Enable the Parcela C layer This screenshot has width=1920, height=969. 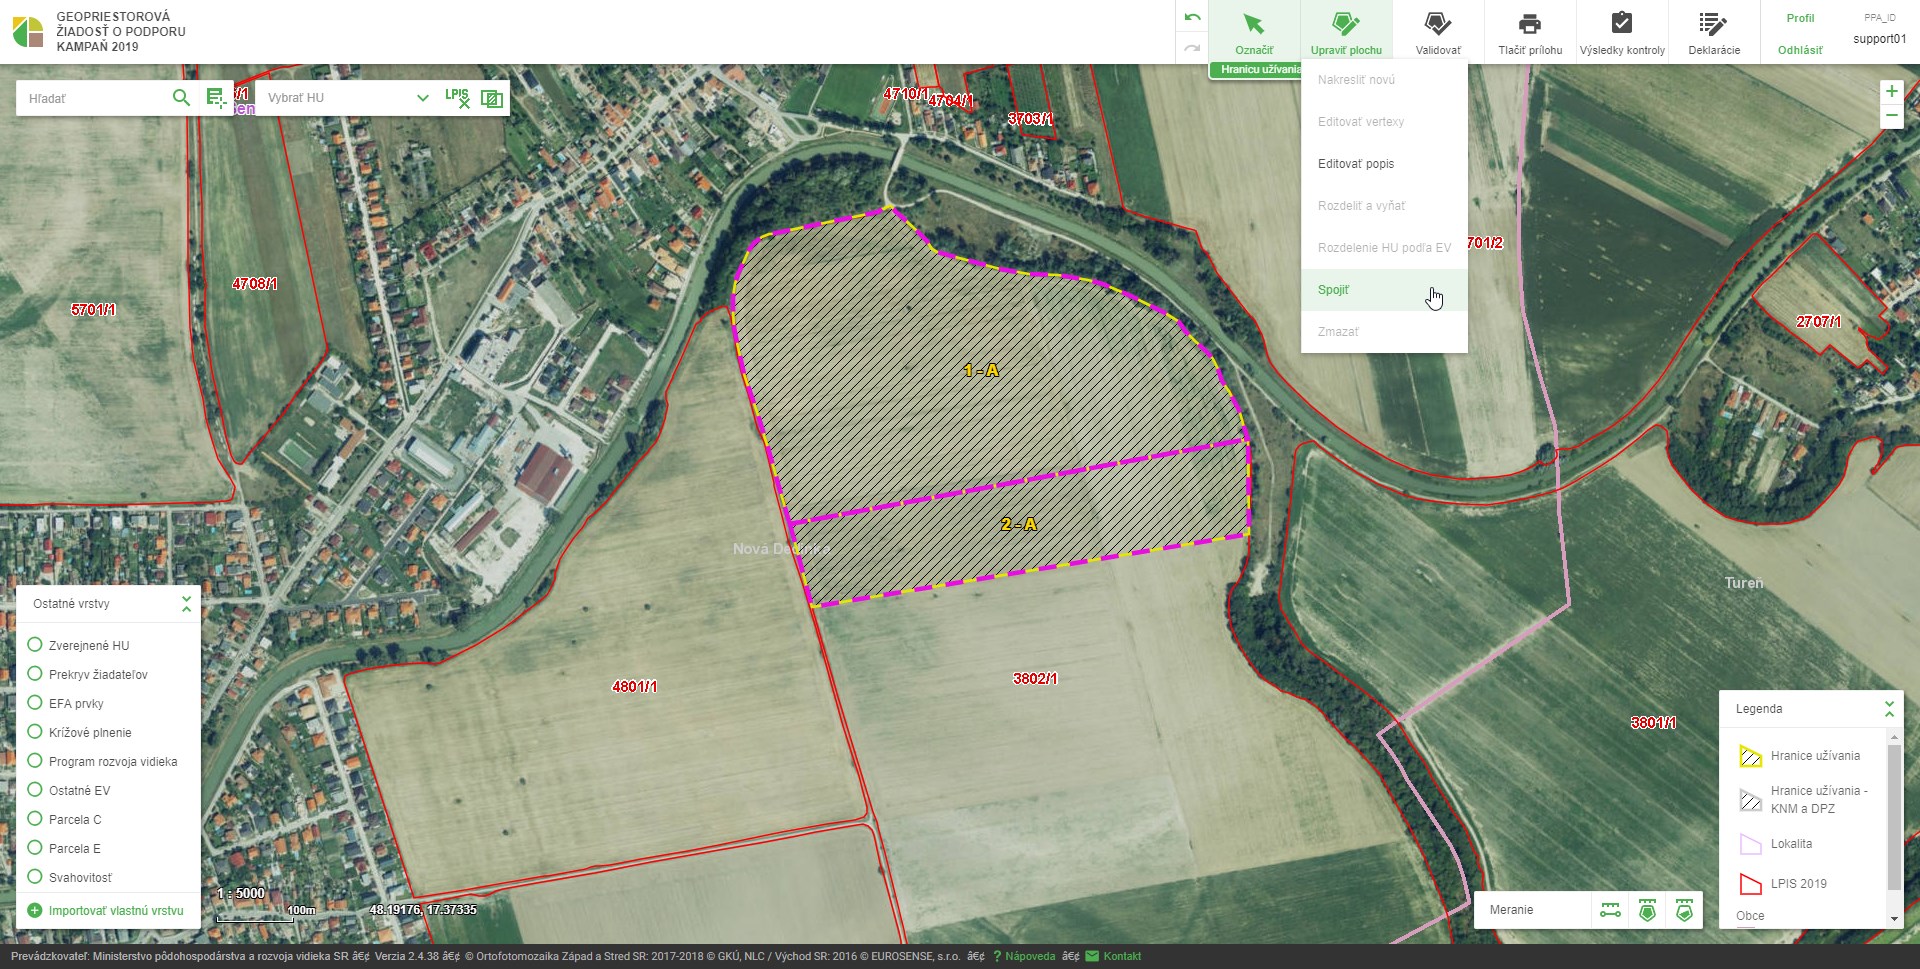(x=35, y=819)
